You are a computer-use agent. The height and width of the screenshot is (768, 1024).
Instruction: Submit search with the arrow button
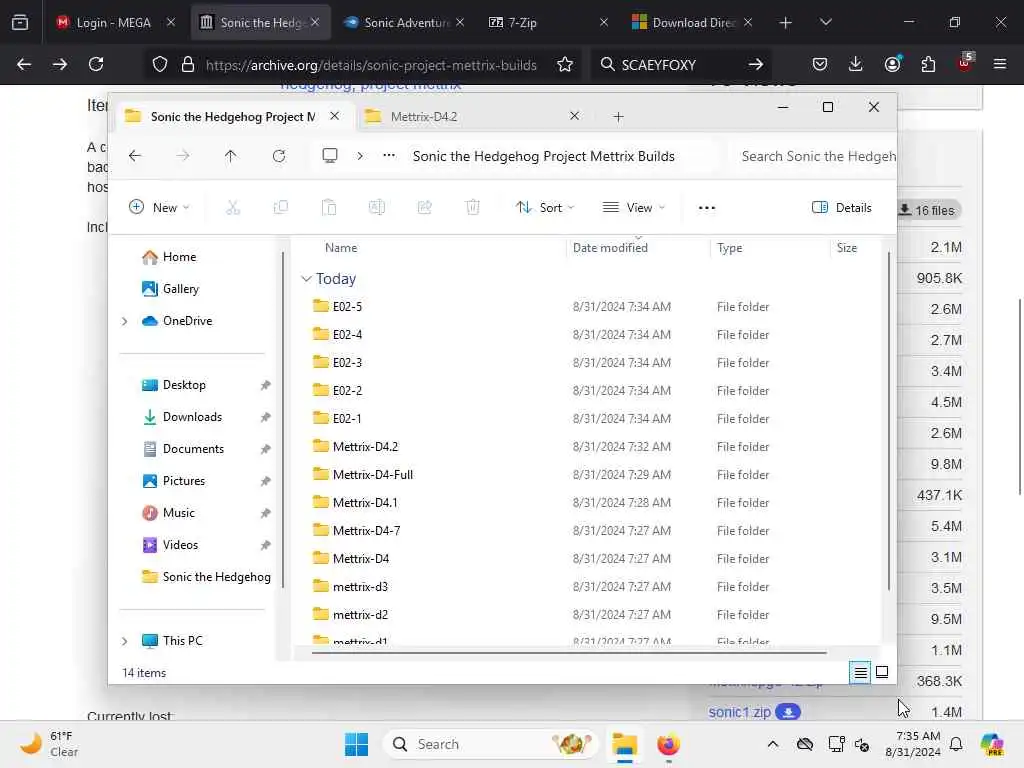756,64
